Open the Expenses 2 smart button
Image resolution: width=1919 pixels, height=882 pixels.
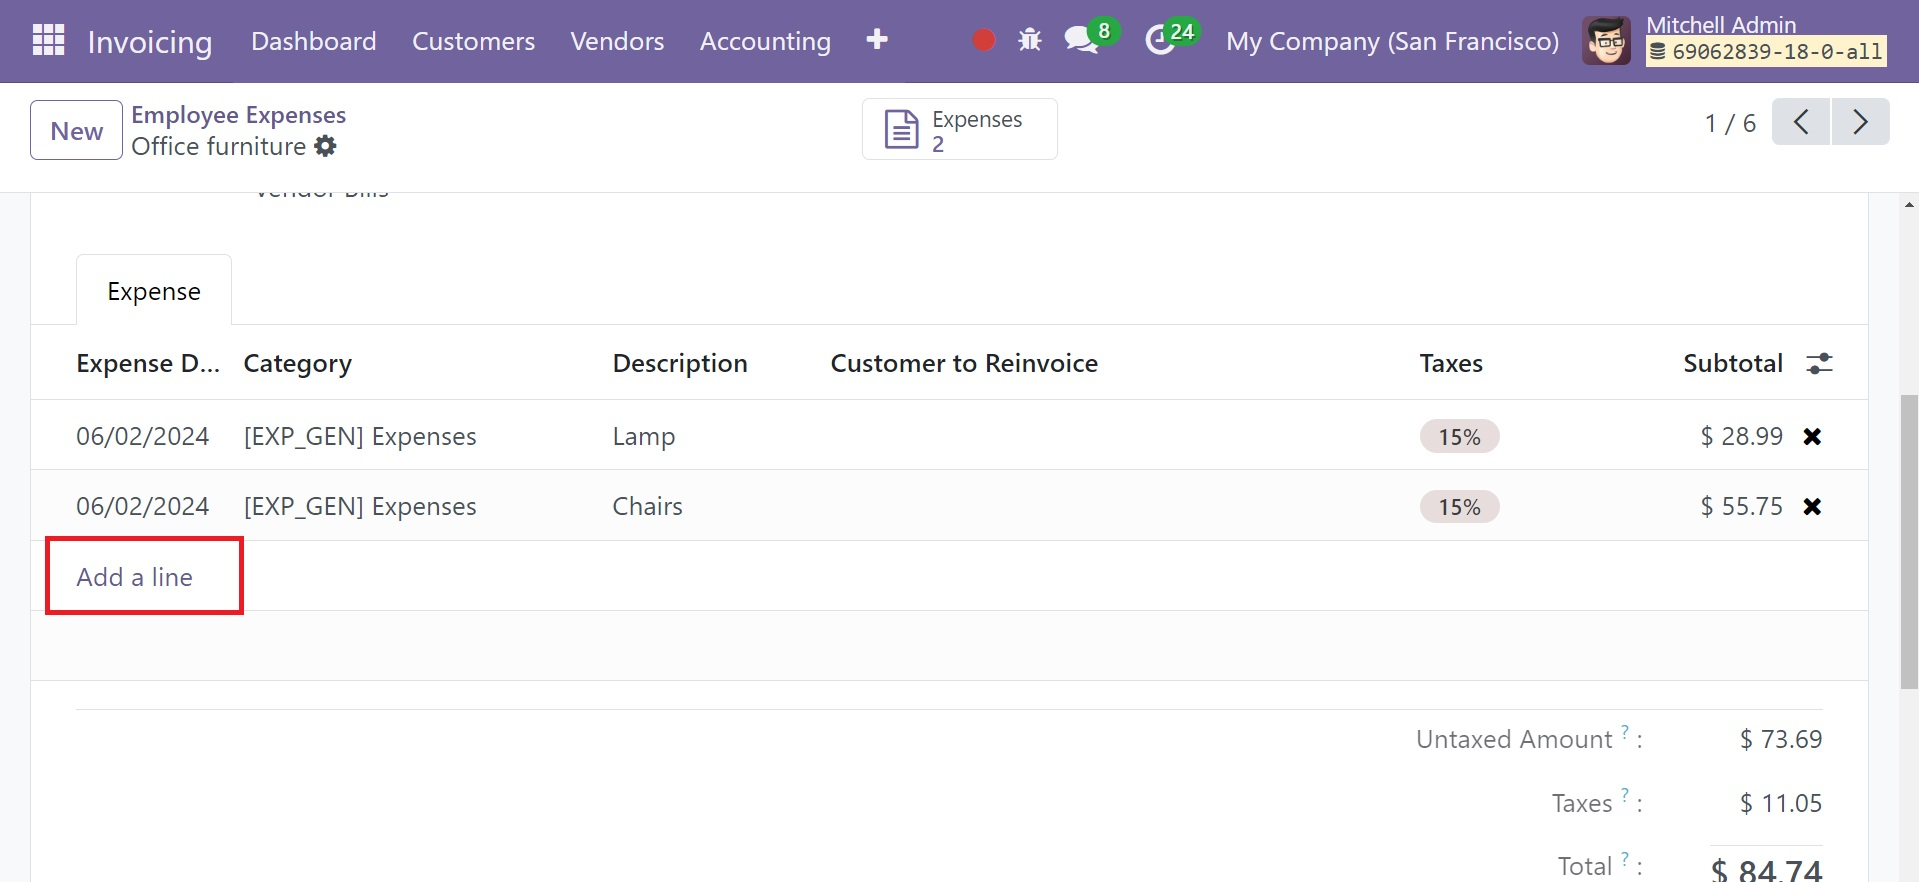point(960,130)
